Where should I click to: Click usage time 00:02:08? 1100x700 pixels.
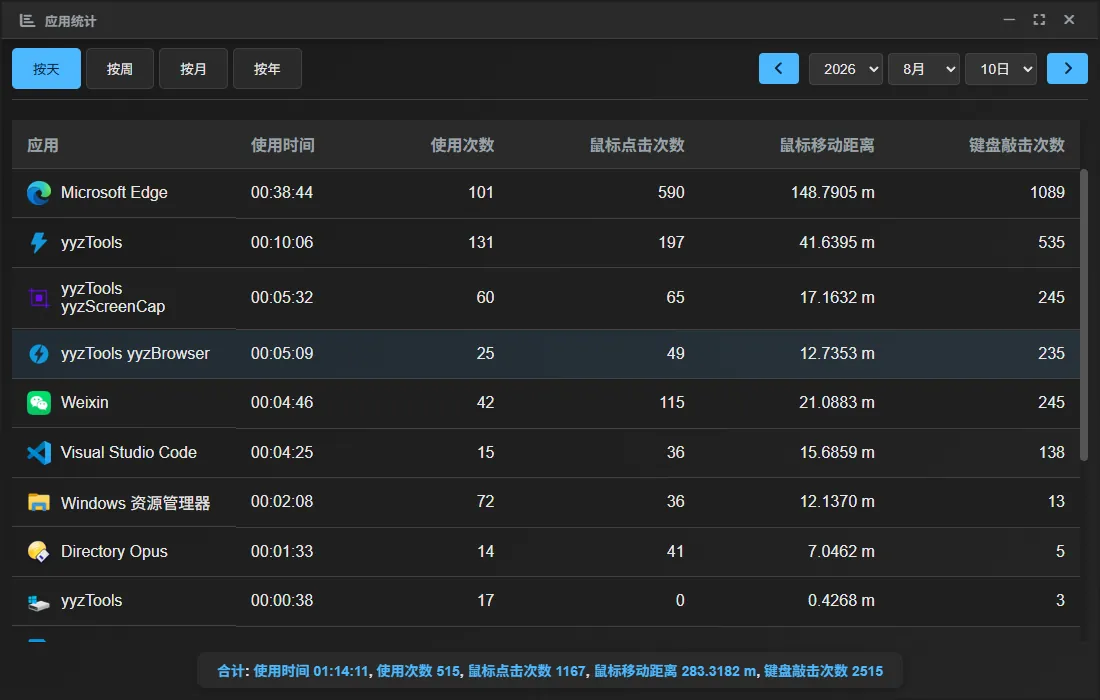click(282, 502)
